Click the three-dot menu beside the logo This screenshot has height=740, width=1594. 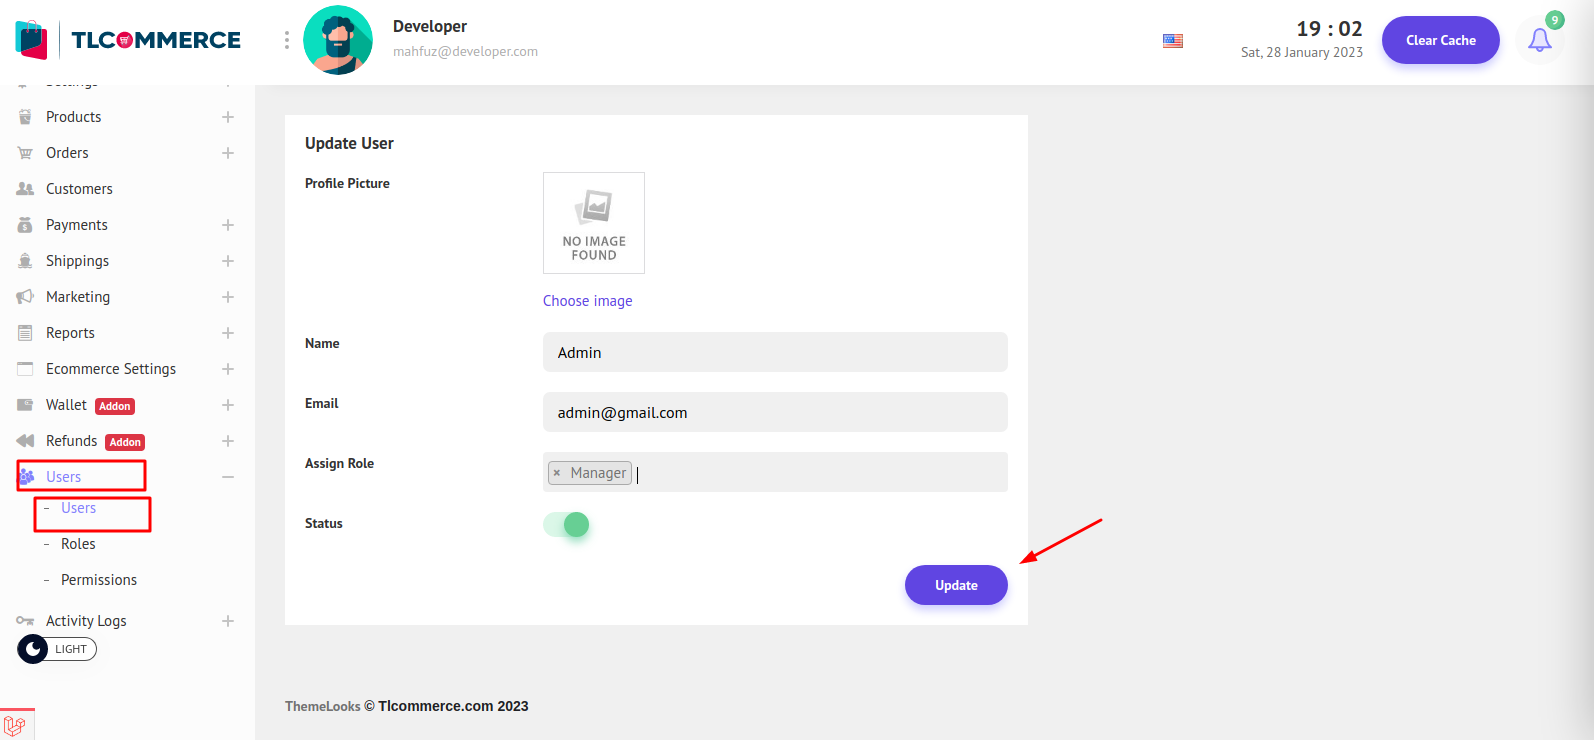(x=287, y=40)
